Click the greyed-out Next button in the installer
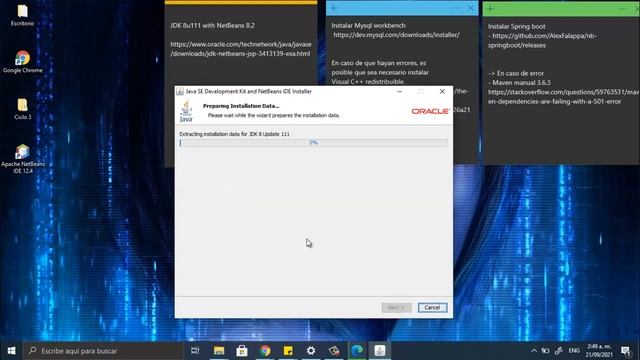 pos(396,307)
